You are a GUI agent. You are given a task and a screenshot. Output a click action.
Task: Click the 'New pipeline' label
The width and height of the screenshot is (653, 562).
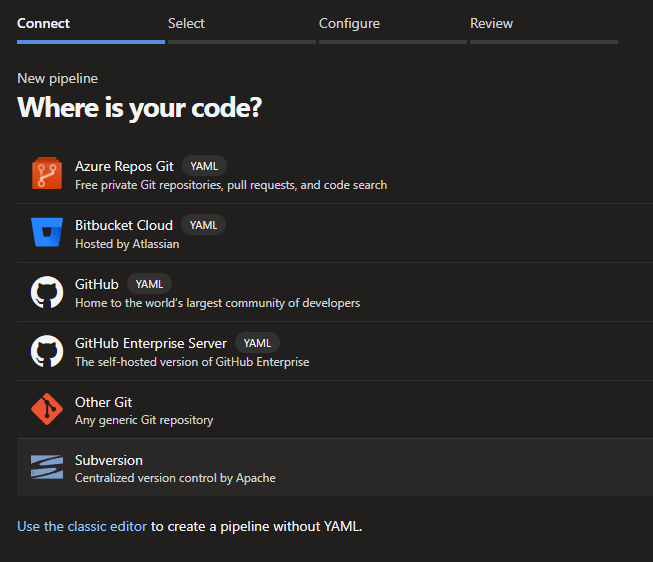(x=57, y=79)
